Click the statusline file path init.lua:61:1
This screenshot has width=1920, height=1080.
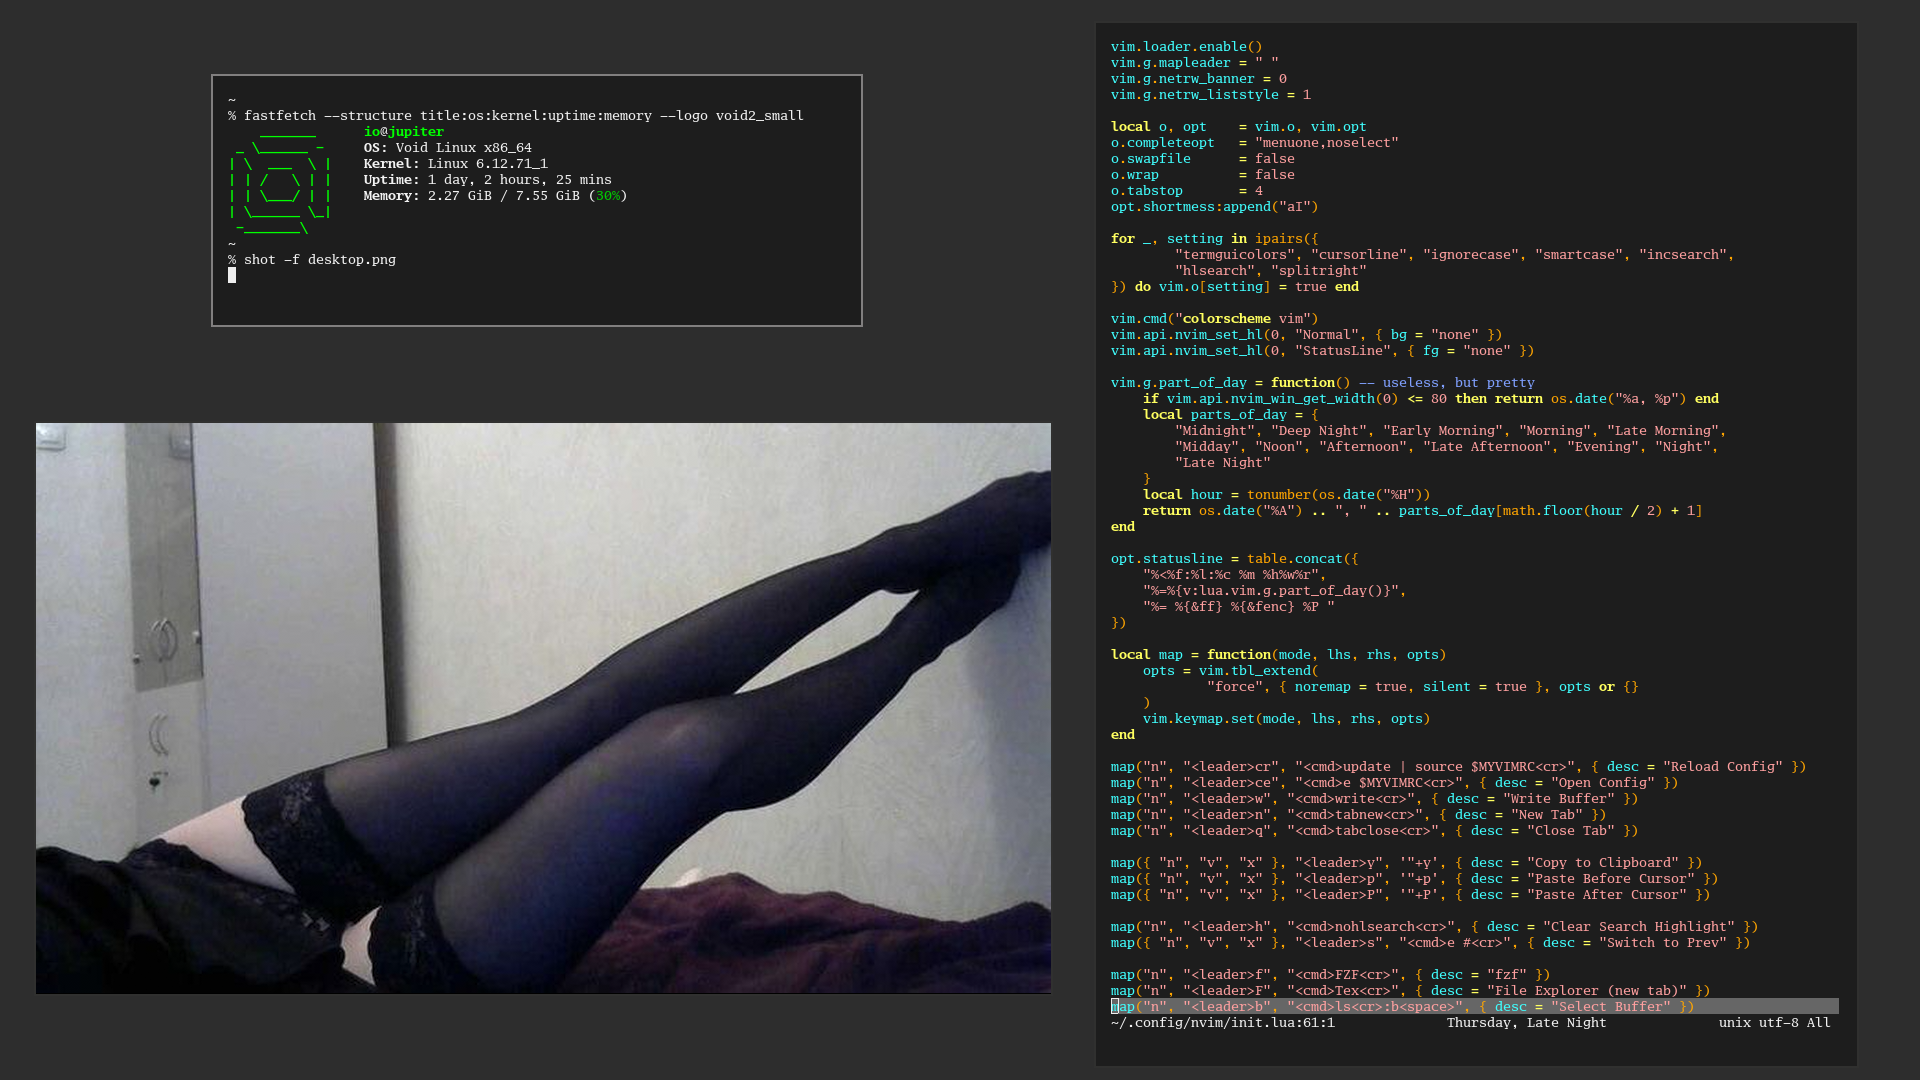coord(1222,1023)
